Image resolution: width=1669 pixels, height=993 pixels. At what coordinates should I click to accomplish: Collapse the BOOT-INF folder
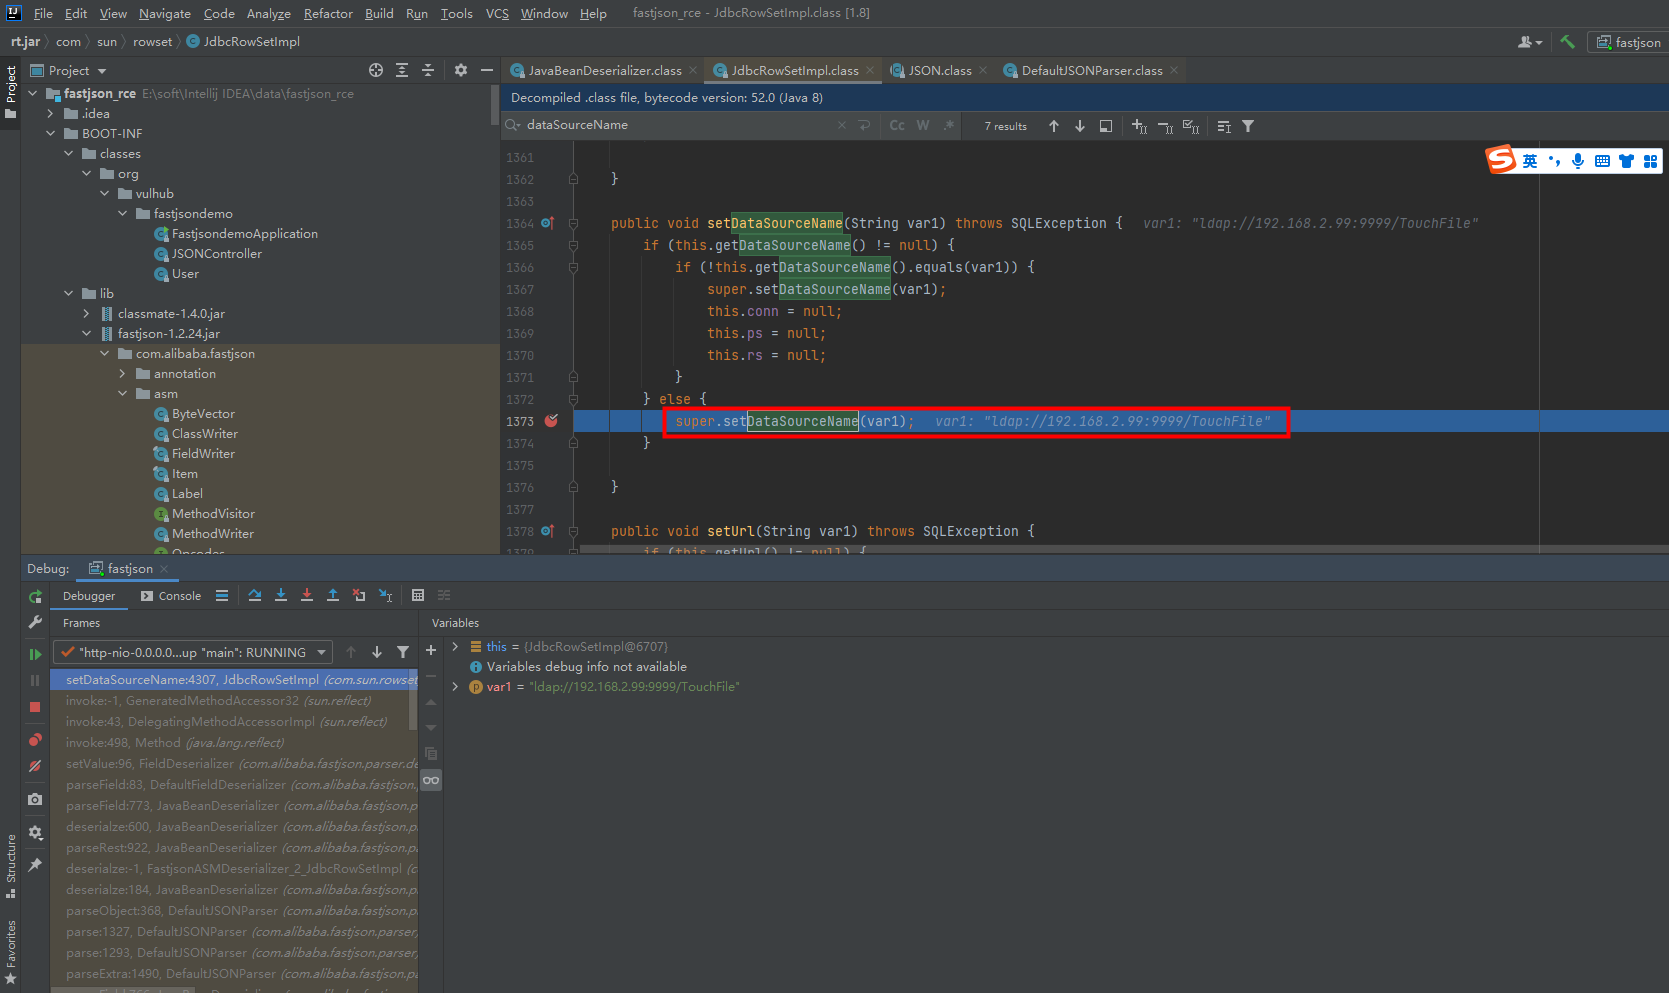[x=51, y=134]
